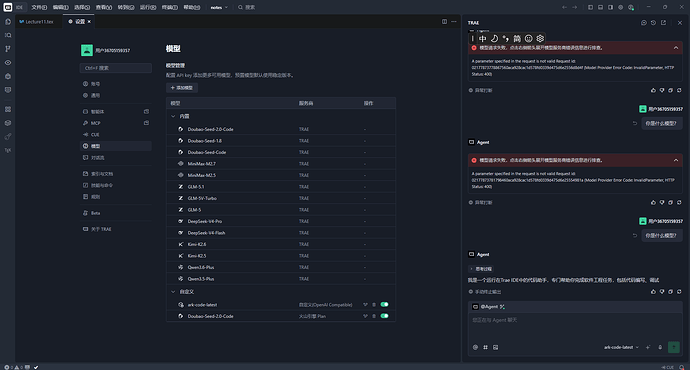This screenshot has height=370, width=690.
Task: Click the eye preview icon in activity bar
Action: 8,62
